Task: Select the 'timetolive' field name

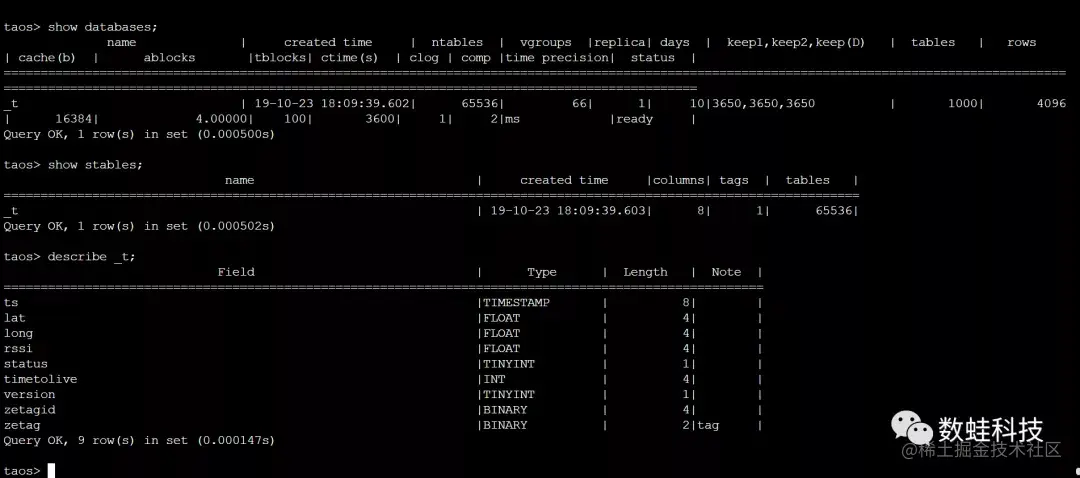Action: (x=41, y=379)
